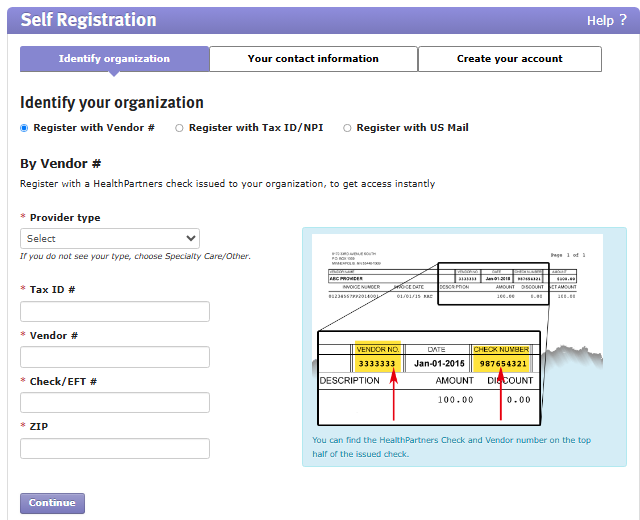Open Your contact information tab
The height and width of the screenshot is (520, 640).
(313, 59)
